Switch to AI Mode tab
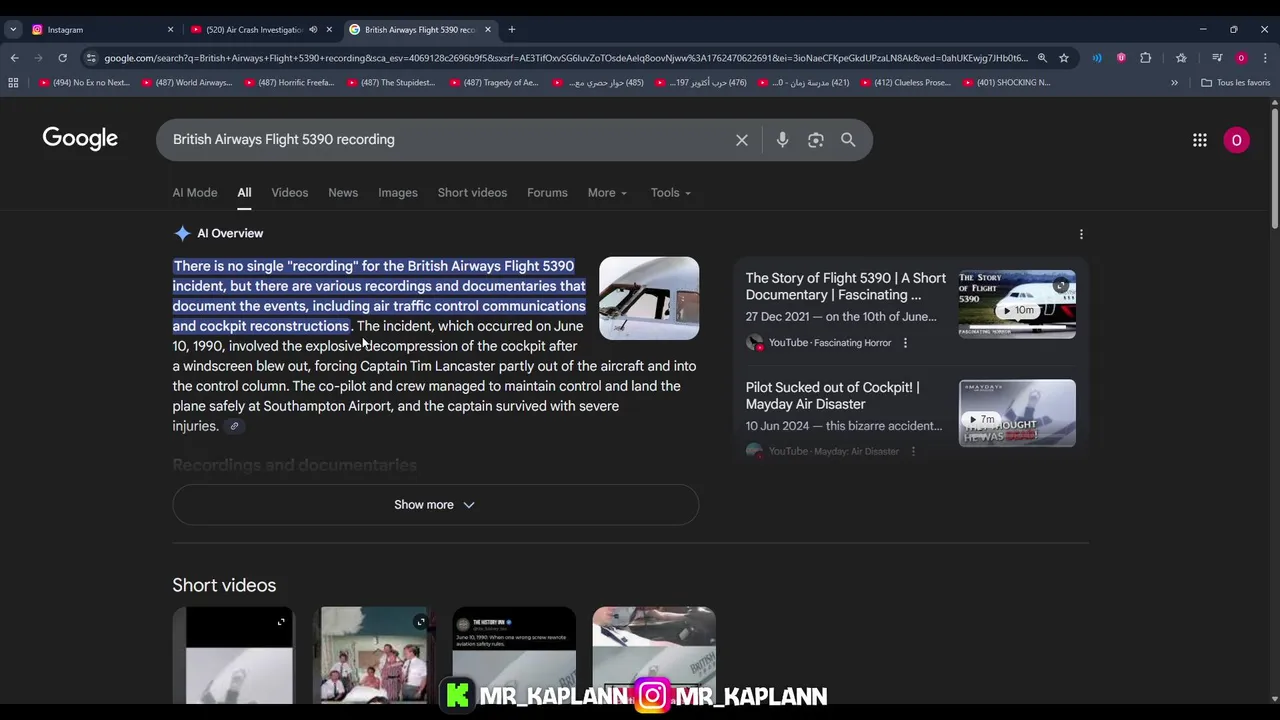 click(195, 193)
